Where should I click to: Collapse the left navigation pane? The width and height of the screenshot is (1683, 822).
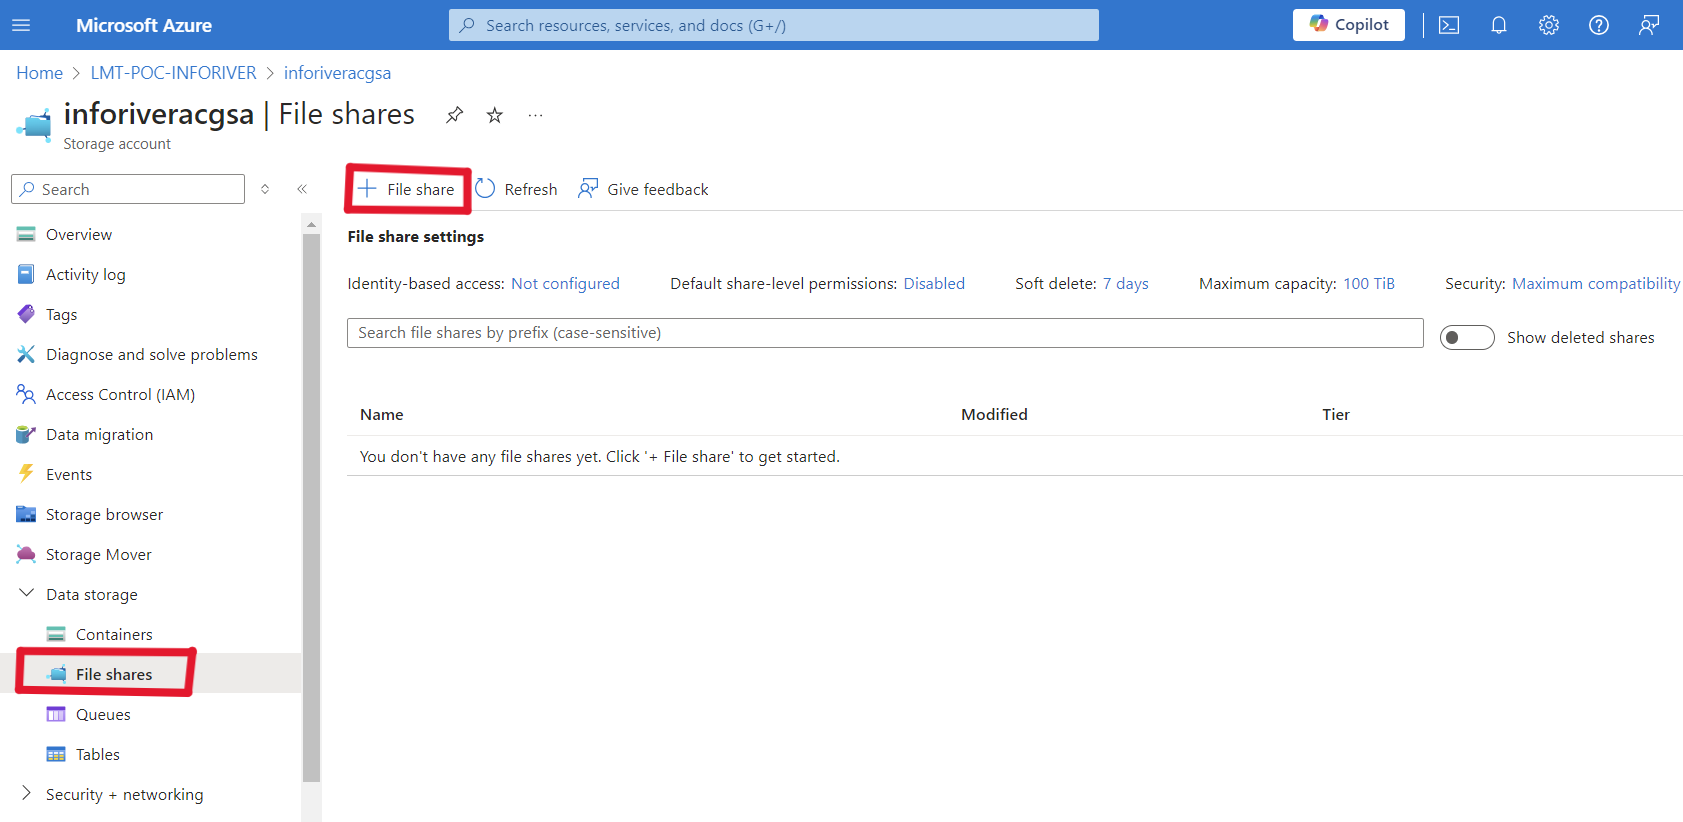point(302,189)
